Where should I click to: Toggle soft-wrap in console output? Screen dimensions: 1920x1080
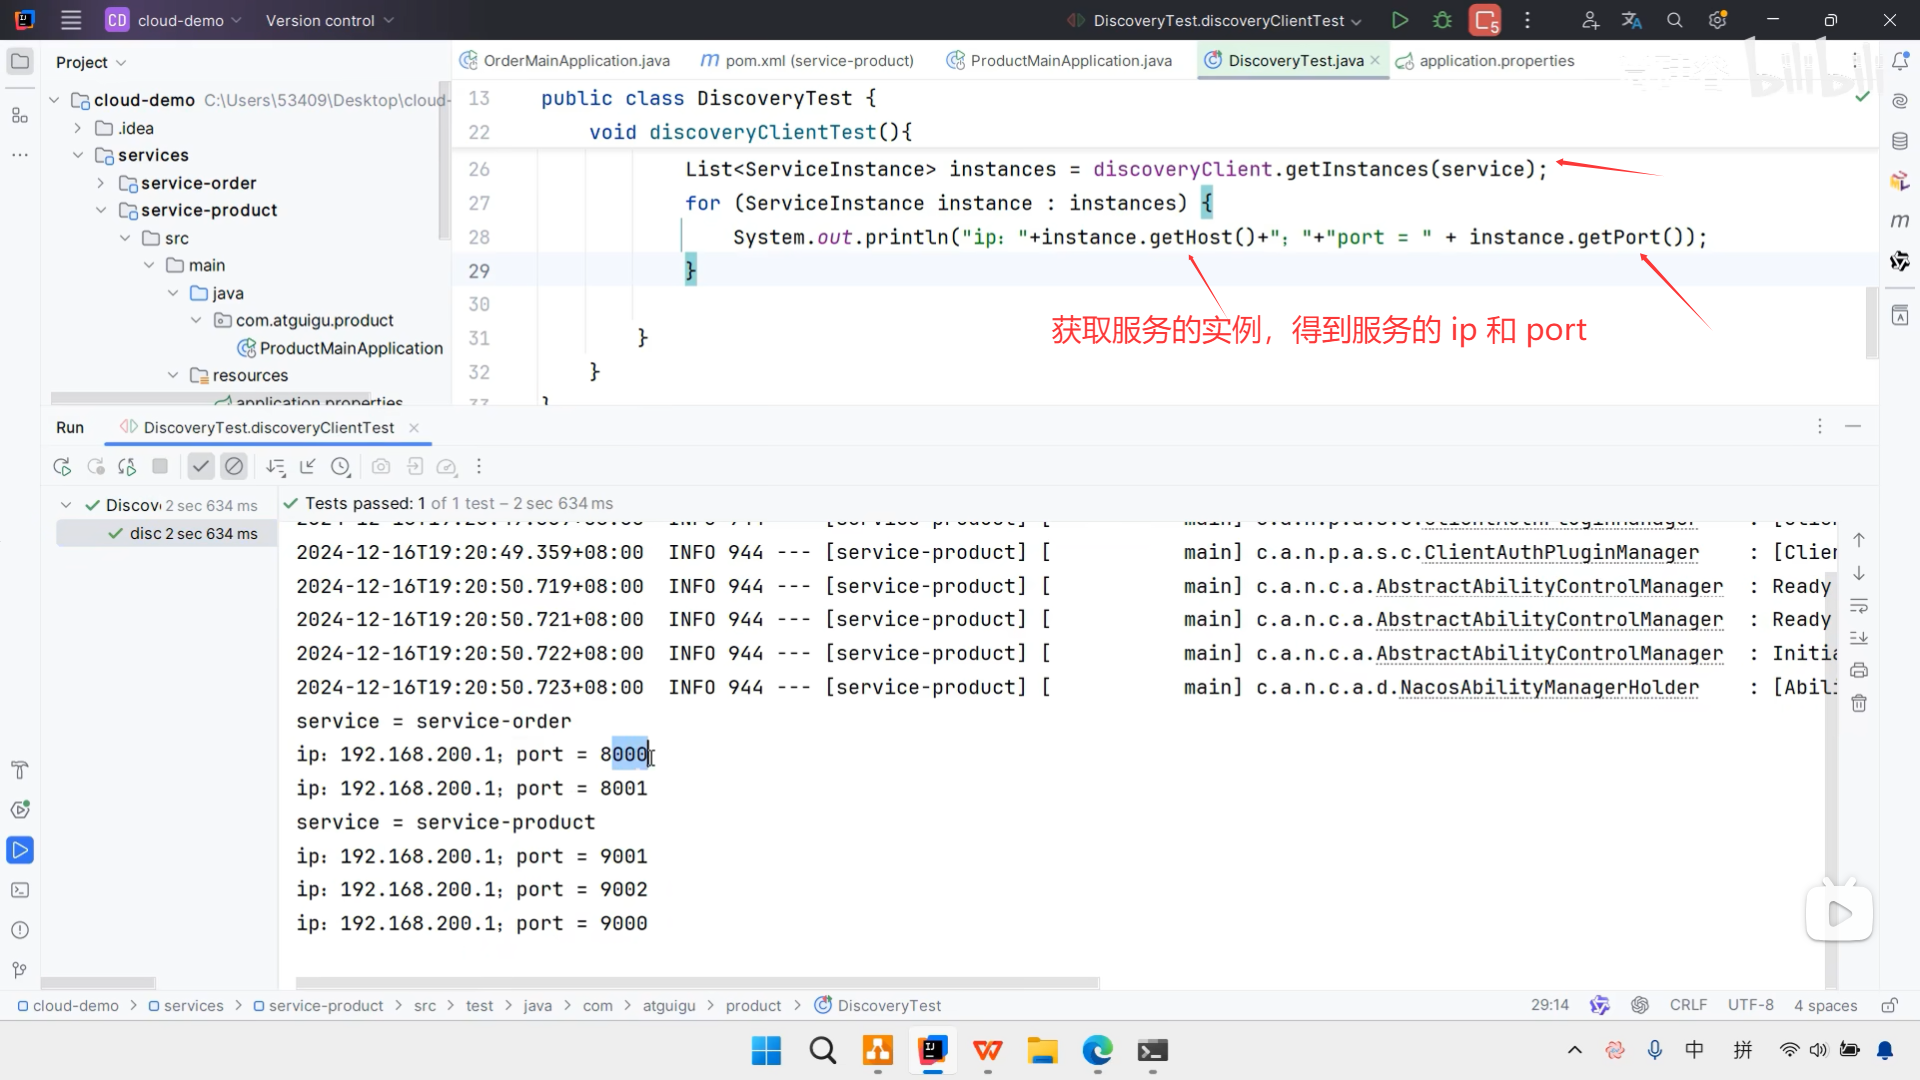pos(1859,606)
